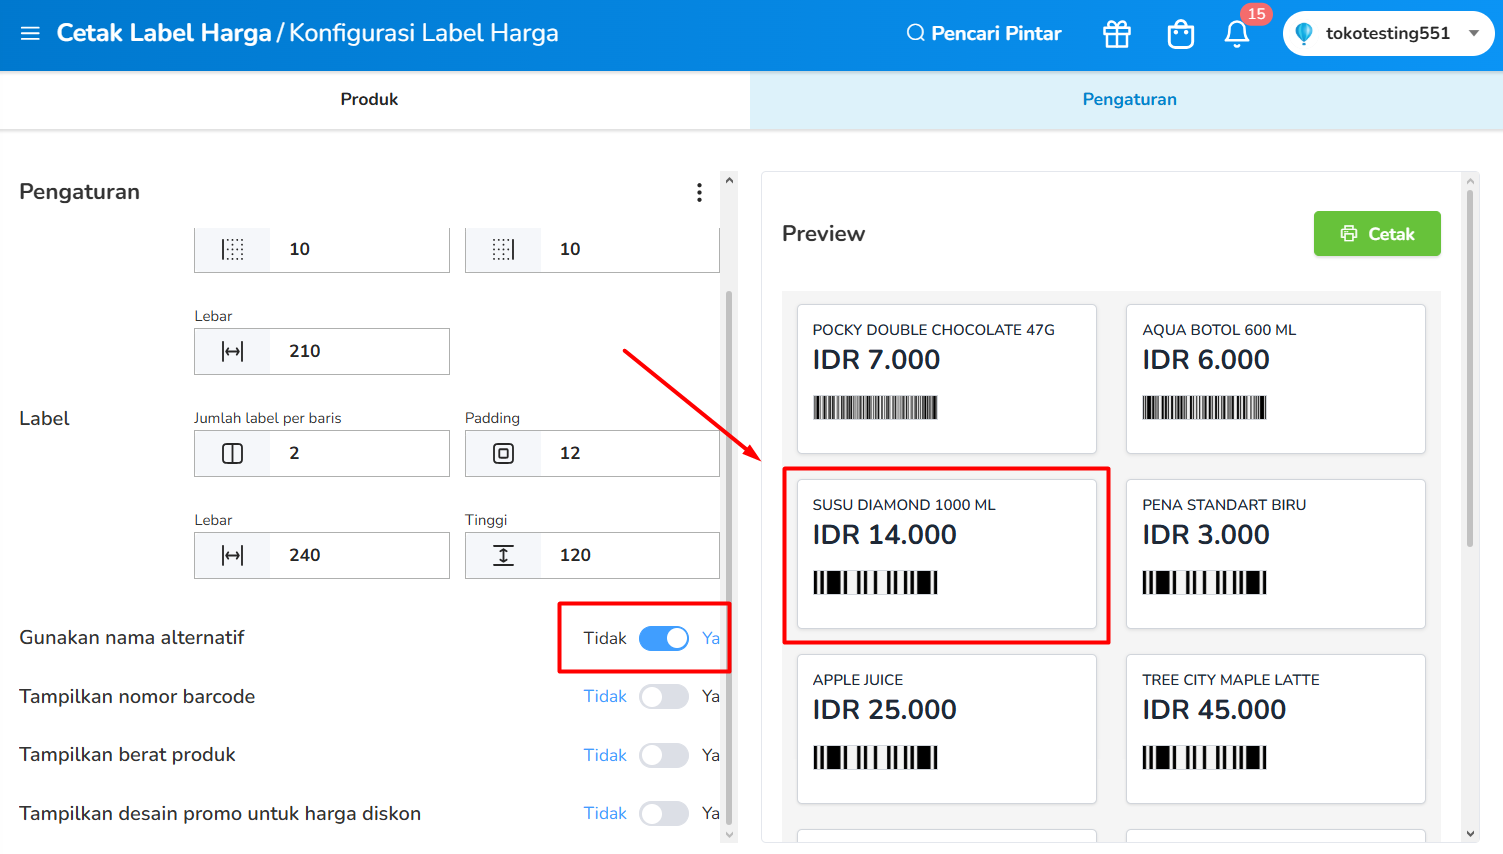Click the right margin field showing 10
Viewport: 1503px width, 854px height.
point(592,249)
